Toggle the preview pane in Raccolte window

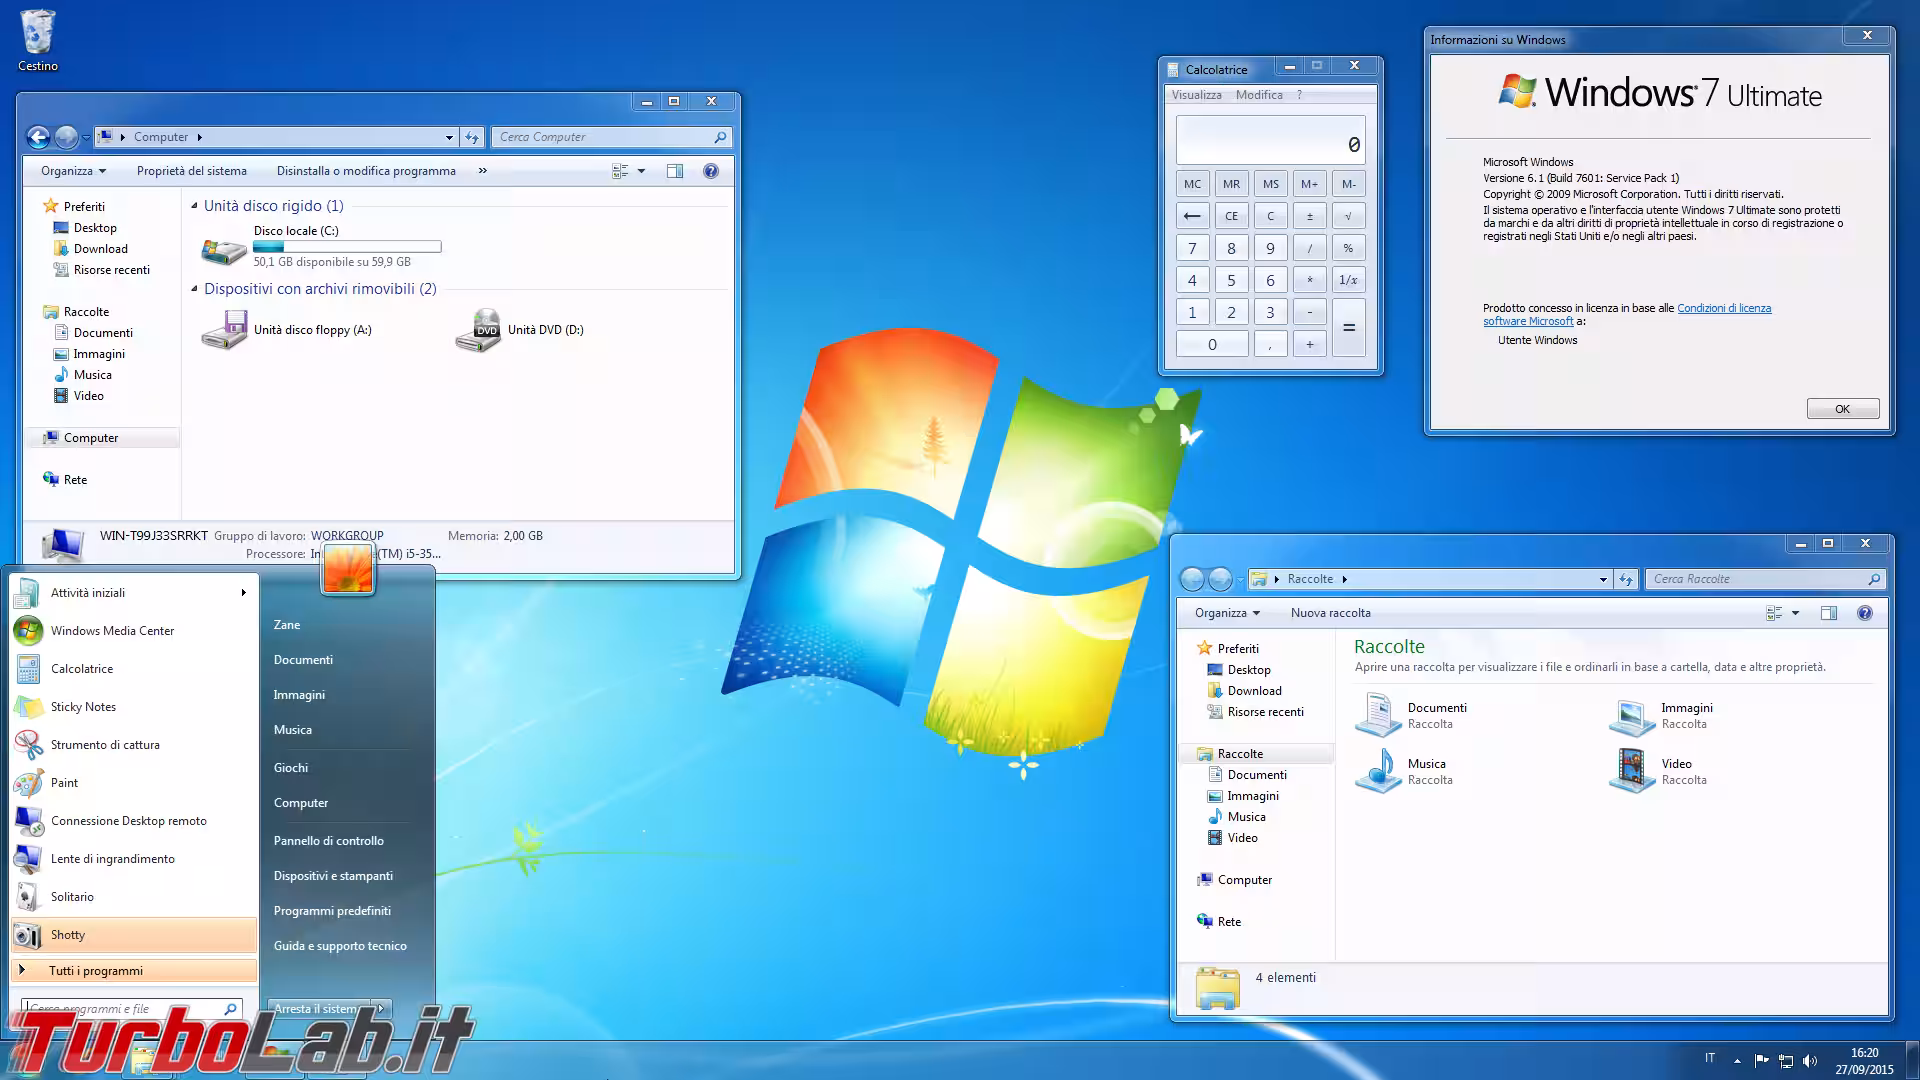tap(1830, 612)
